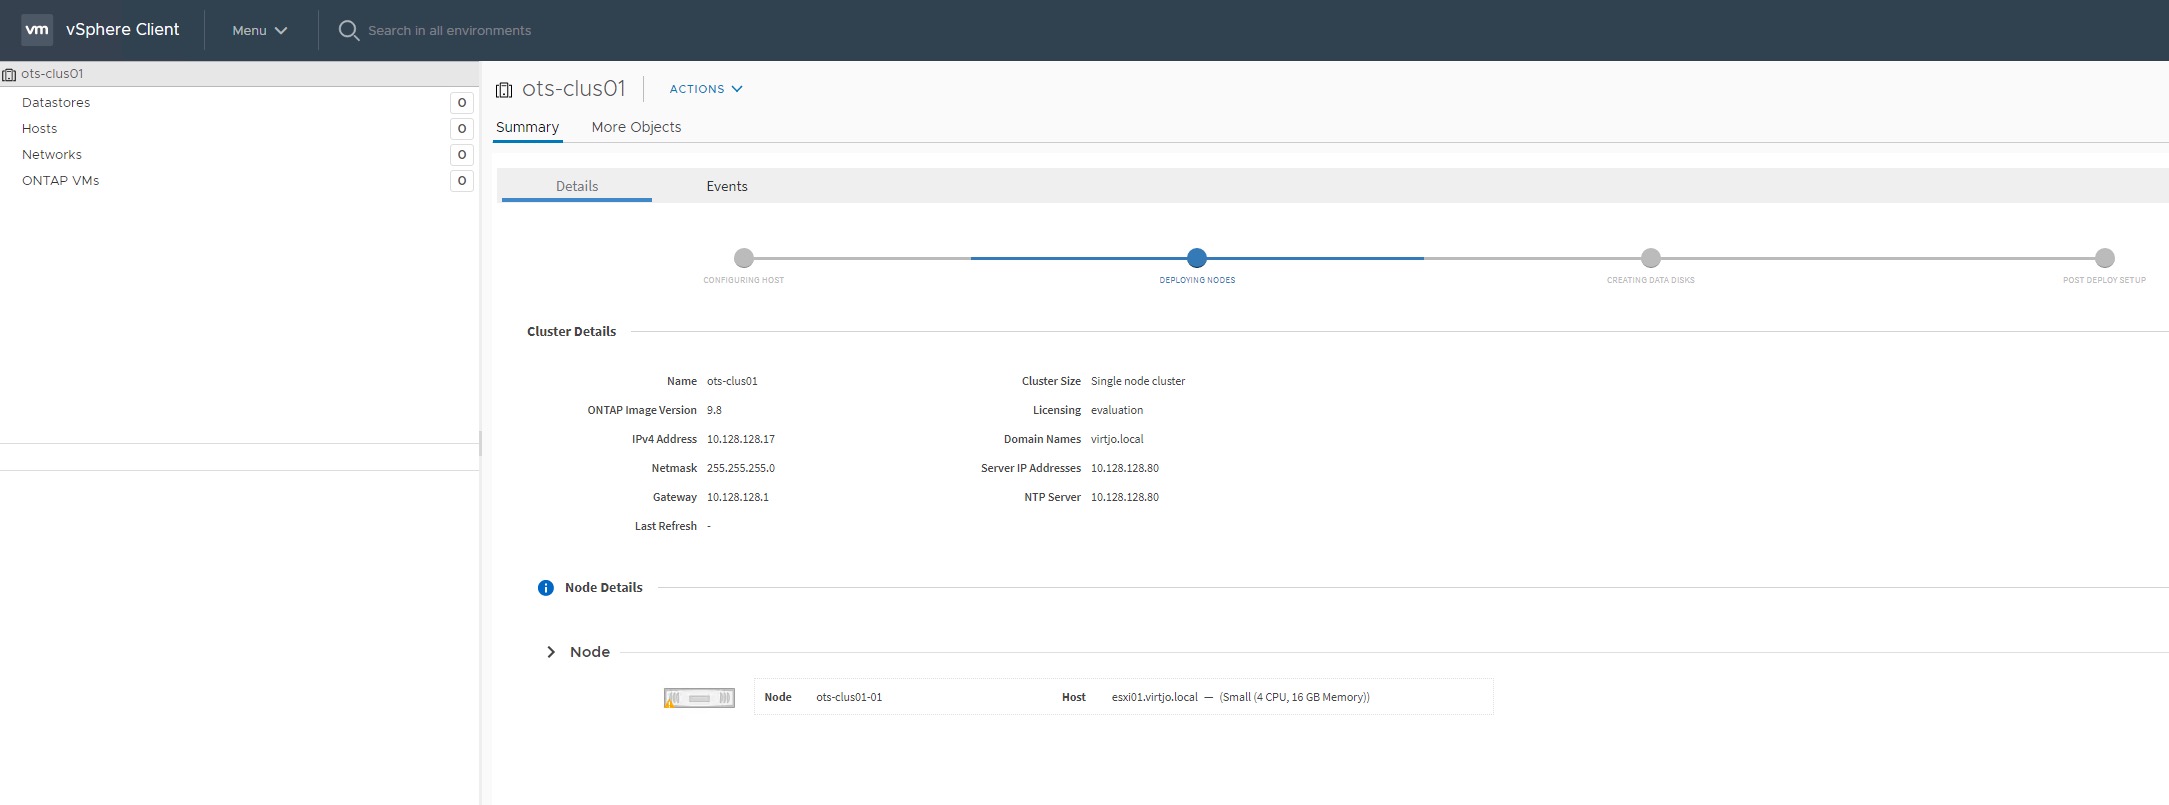The image size is (2169, 805).
Task: Open ONTAP VMs in the sidebar
Action: click(x=61, y=181)
